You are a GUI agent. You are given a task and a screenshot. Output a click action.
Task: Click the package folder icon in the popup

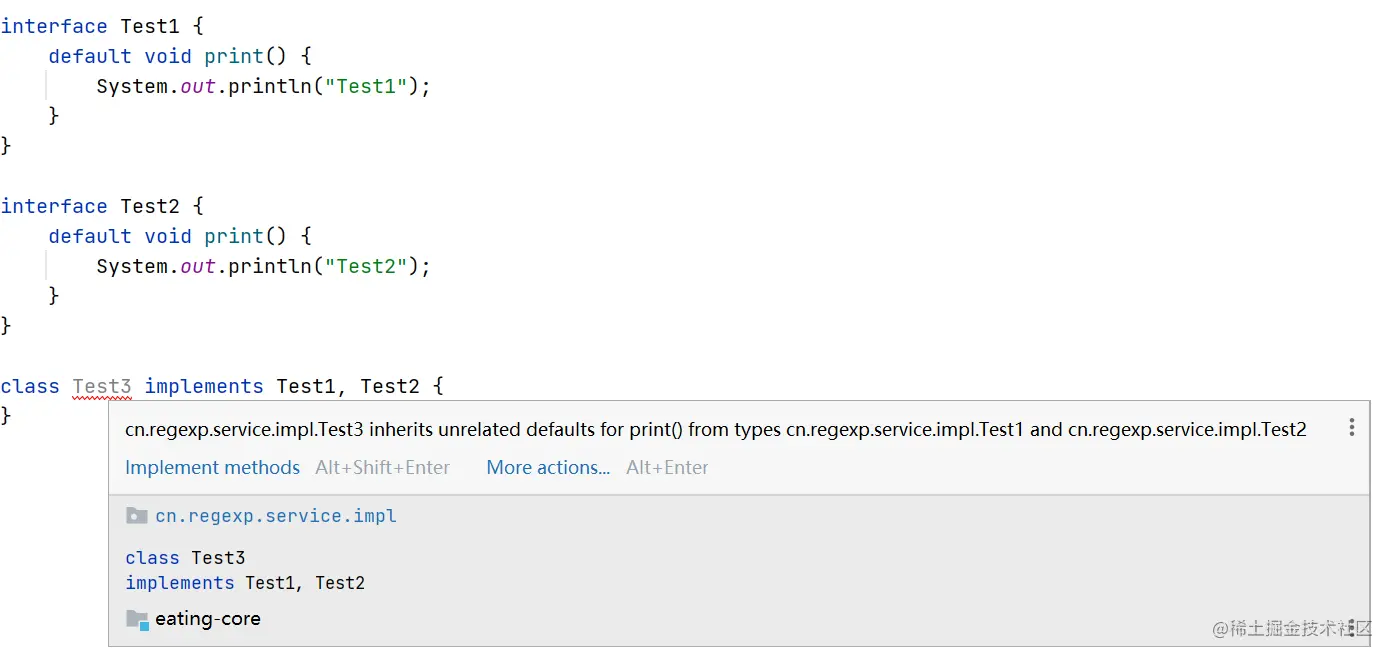tap(137, 516)
